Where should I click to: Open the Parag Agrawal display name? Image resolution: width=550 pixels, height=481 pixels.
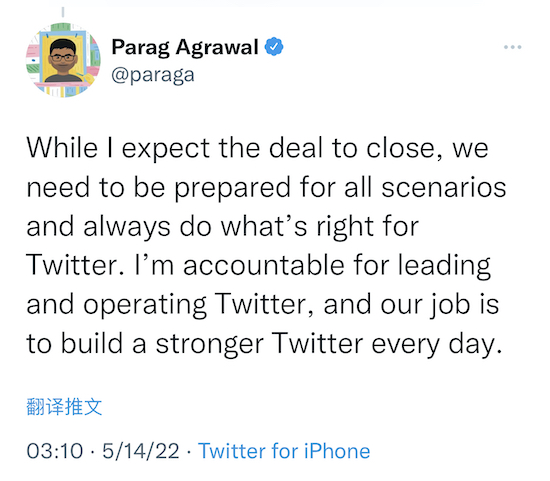click(x=185, y=47)
